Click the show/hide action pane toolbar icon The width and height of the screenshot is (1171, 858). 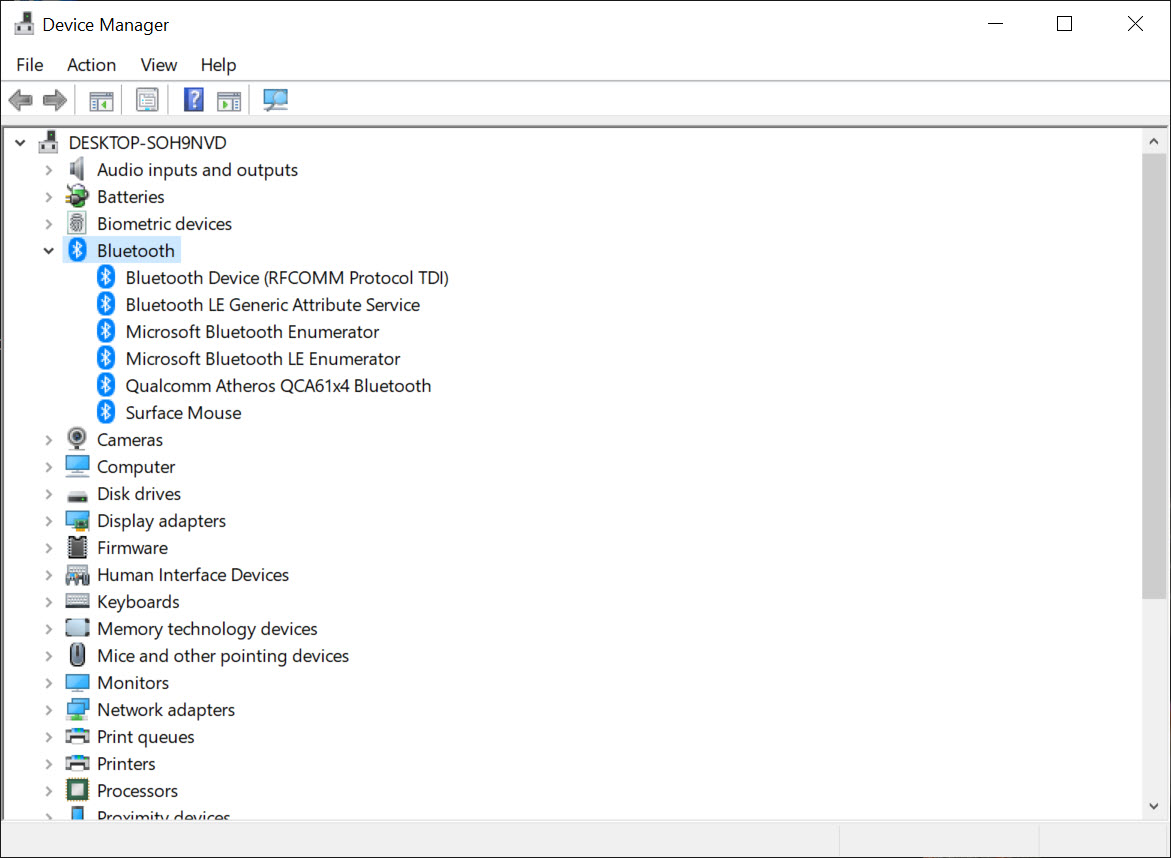tap(229, 100)
